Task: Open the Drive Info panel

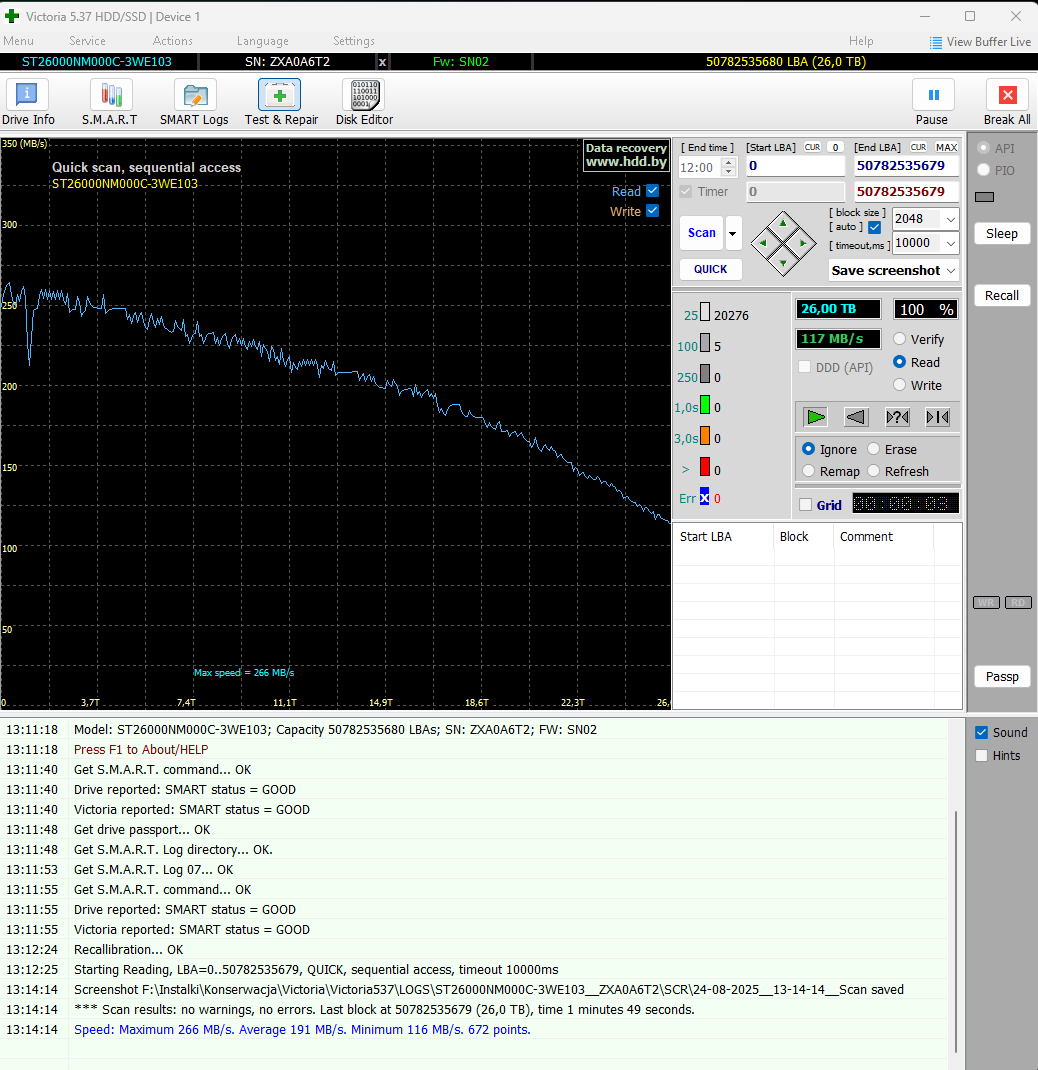Action: pos(28,103)
